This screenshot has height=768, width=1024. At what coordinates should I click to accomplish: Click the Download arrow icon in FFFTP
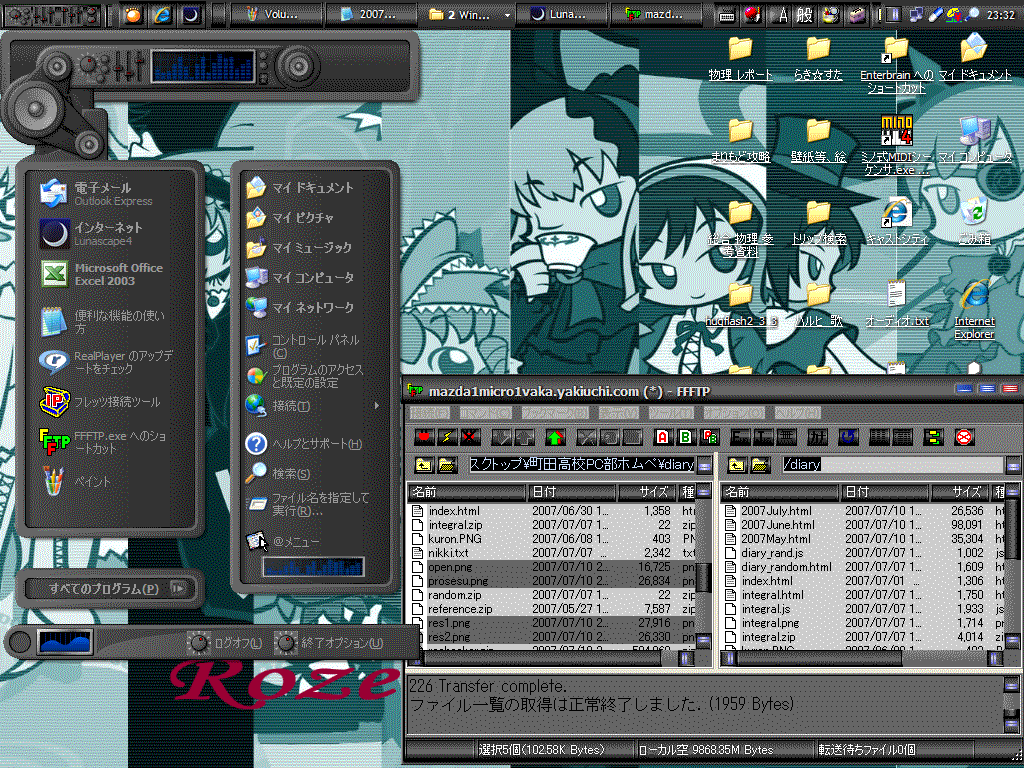(x=502, y=437)
